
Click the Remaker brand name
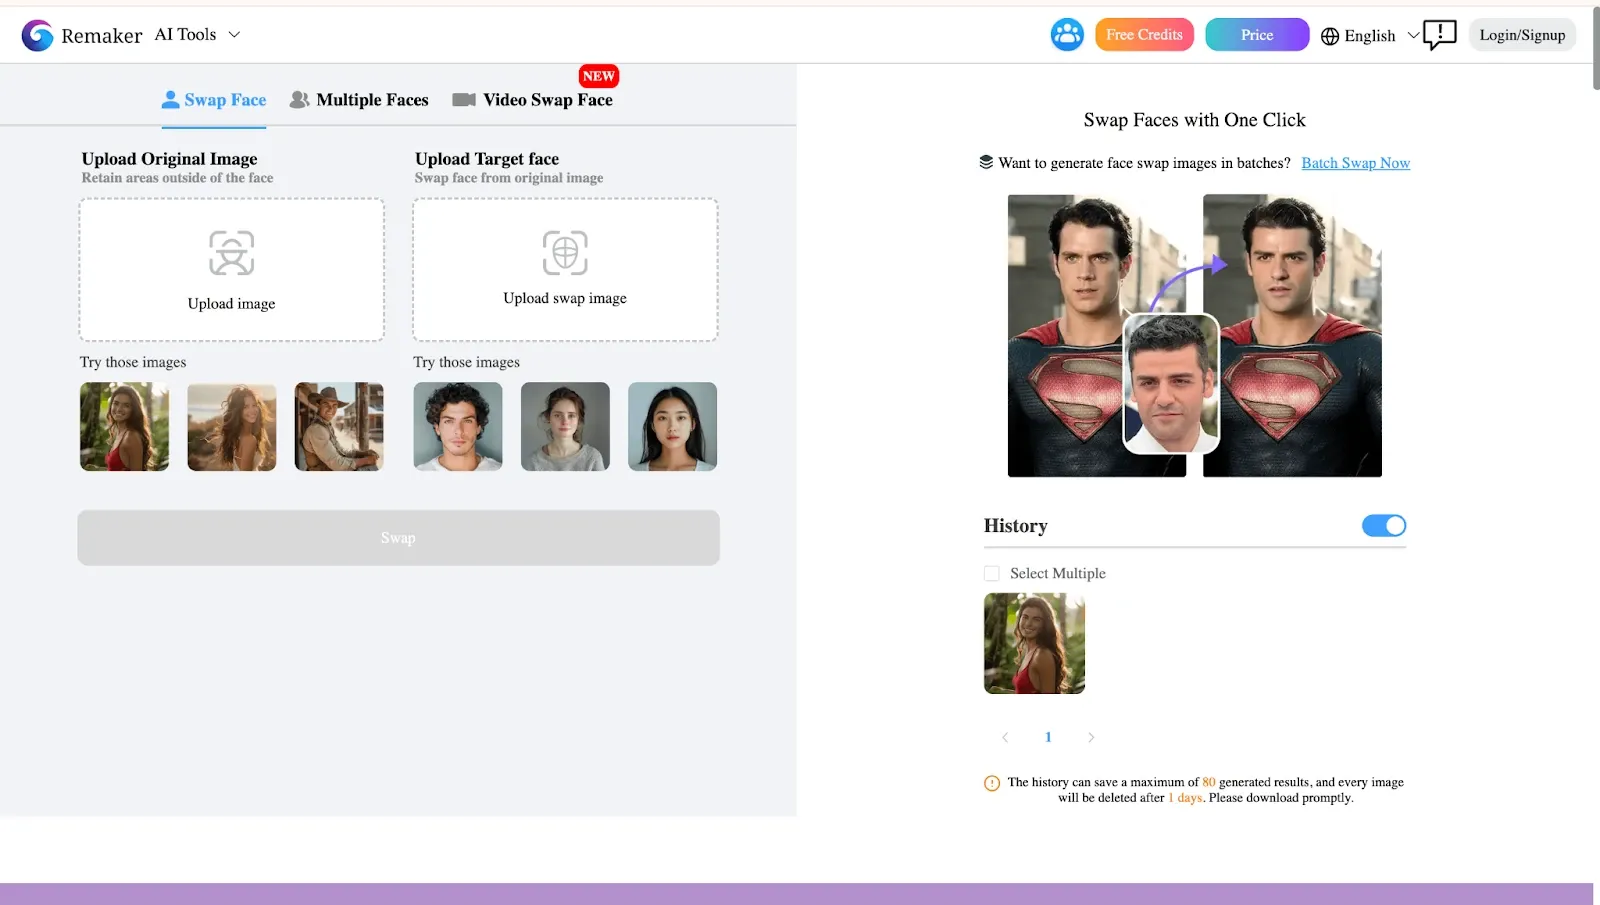[102, 36]
